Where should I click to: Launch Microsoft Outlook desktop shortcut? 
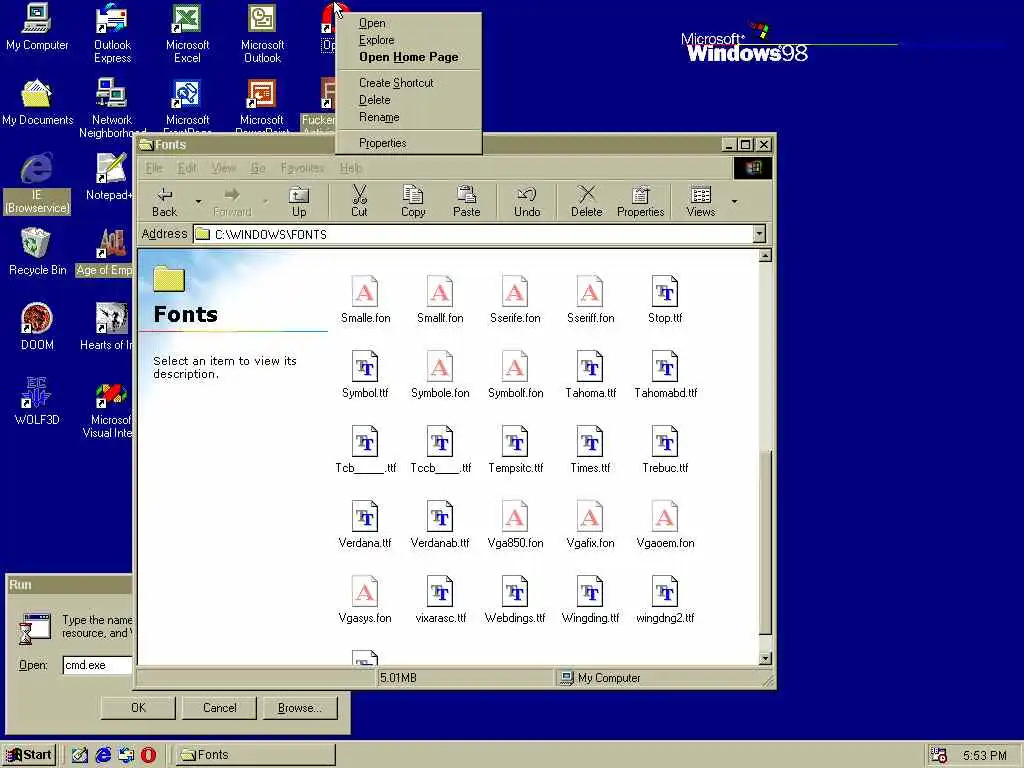click(262, 33)
